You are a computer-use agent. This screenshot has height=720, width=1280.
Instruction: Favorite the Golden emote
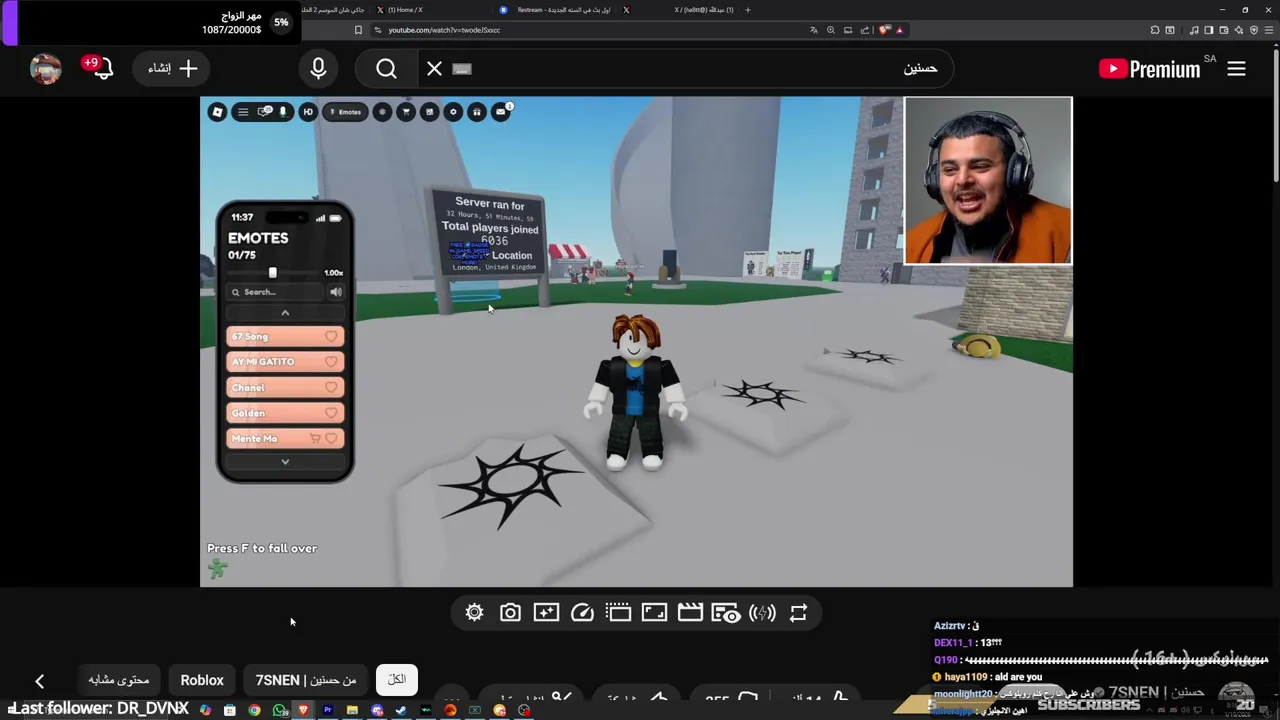(x=331, y=413)
